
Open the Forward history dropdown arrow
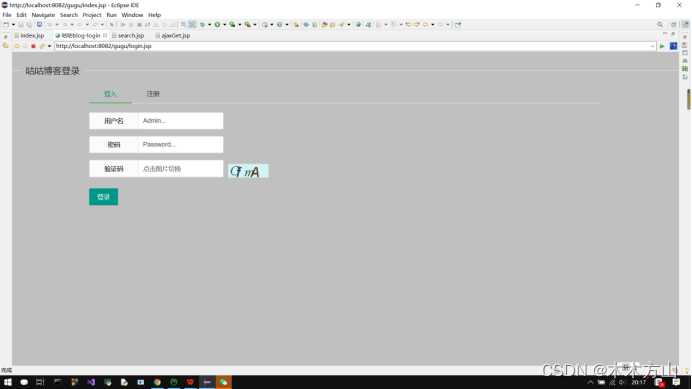pos(448,25)
